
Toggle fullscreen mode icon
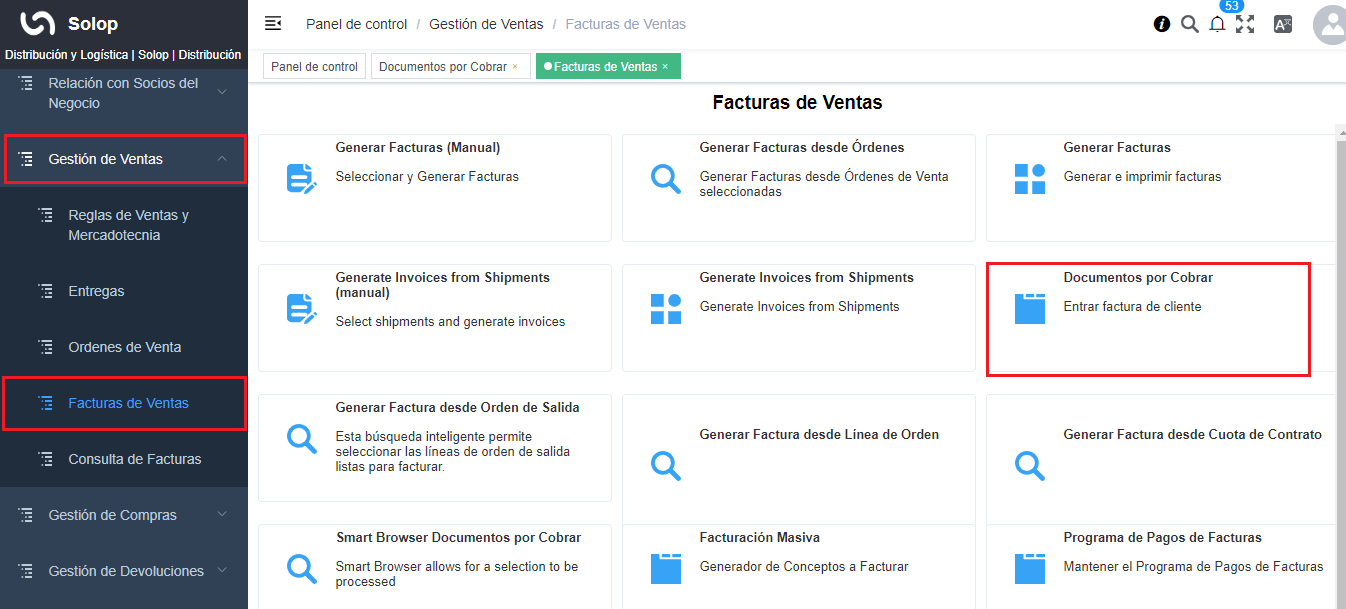click(x=1245, y=24)
